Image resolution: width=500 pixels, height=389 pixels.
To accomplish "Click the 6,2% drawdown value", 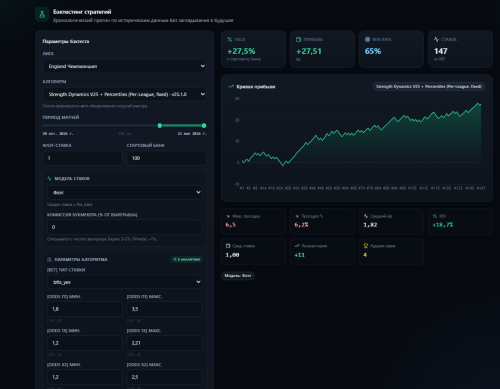I will 301,225.
